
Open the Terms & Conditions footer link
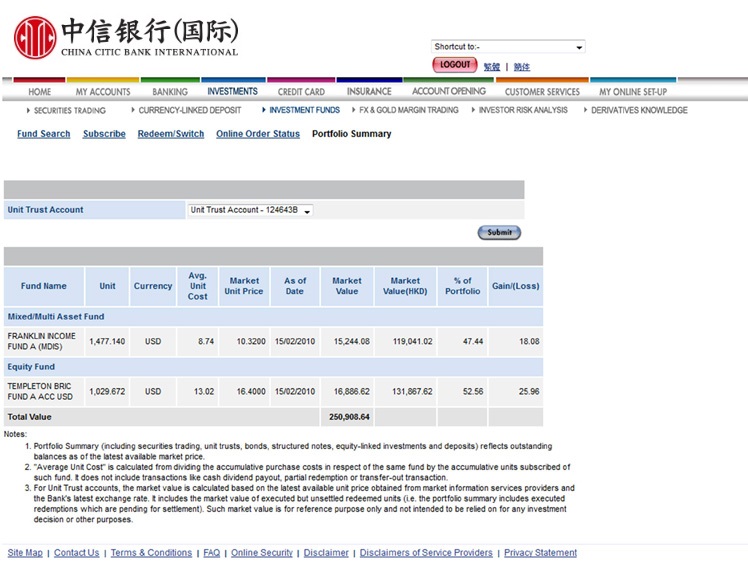[151, 552]
